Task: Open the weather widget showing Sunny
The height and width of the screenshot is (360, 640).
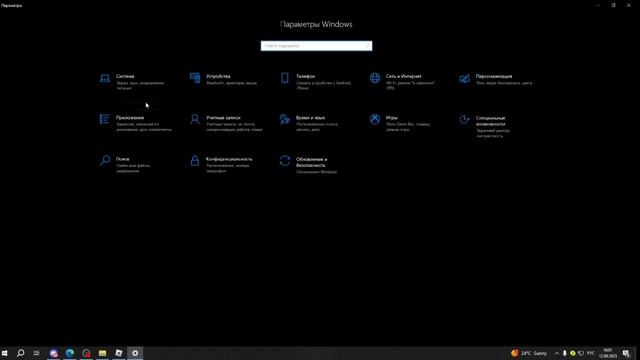Action: tap(529, 353)
